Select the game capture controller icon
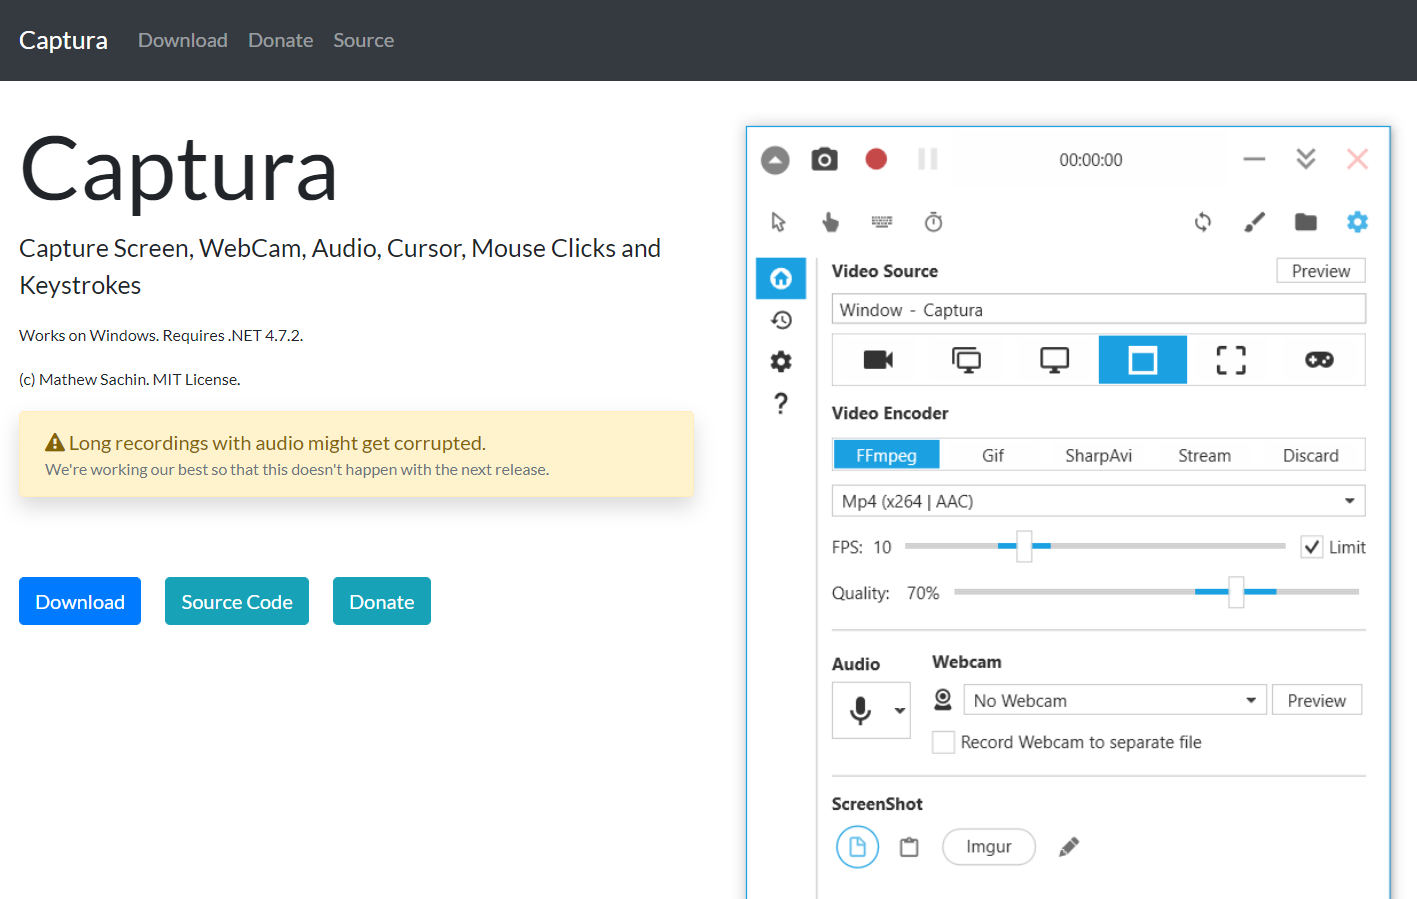The image size is (1417, 899). click(1319, 360)
